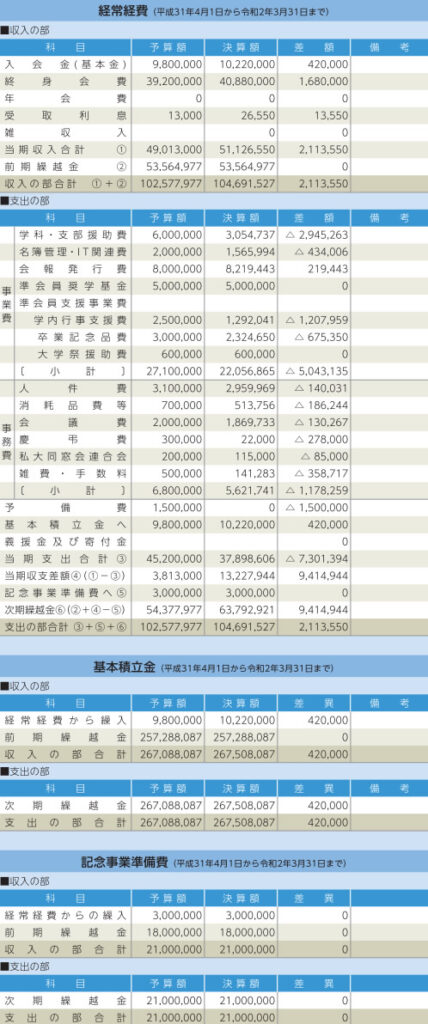The width and height of the screenshot is (428, 1024).
Task: Click the subtotal actual 22,056,865
Action: point(247,372)
